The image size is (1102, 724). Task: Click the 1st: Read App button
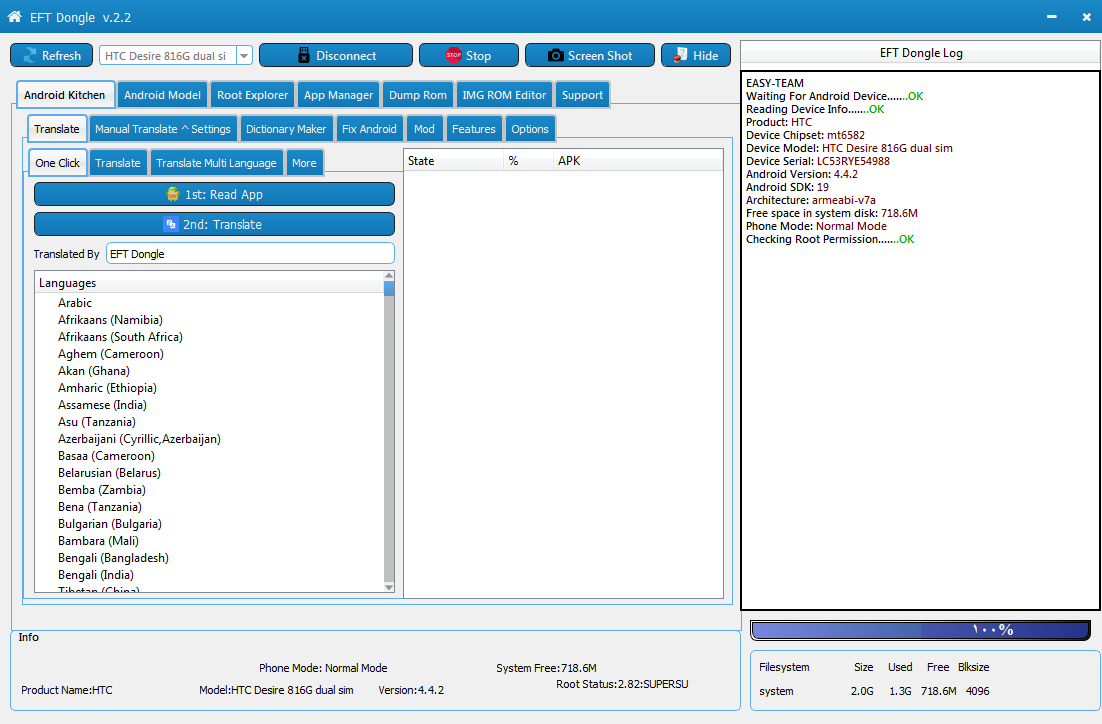coord(214,194)
